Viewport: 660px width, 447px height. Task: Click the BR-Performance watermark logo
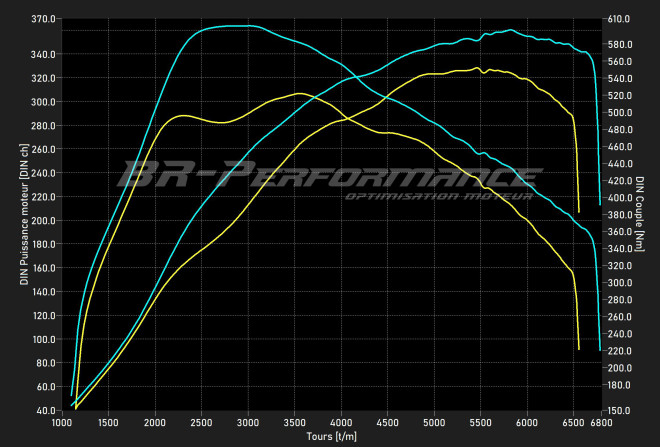coord(330,176)
